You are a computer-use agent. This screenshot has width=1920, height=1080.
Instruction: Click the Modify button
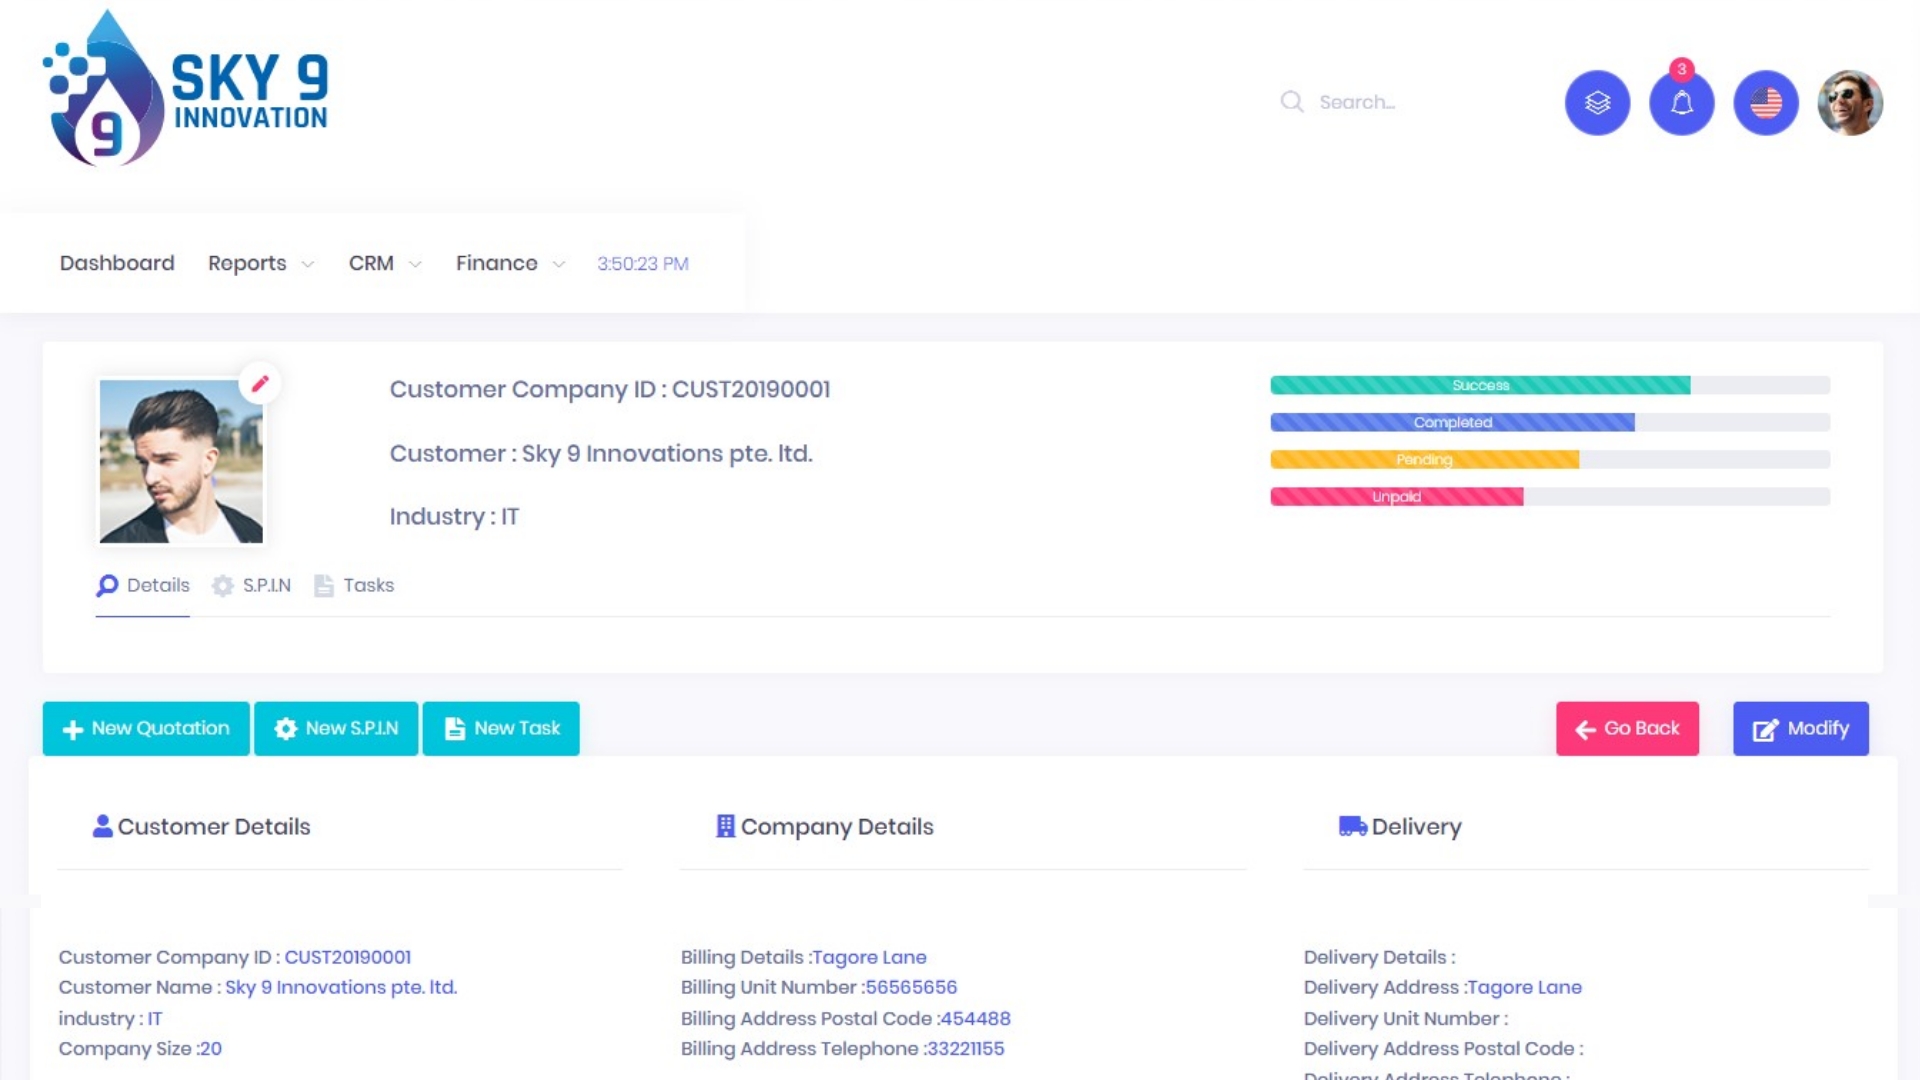point(1800,729)
